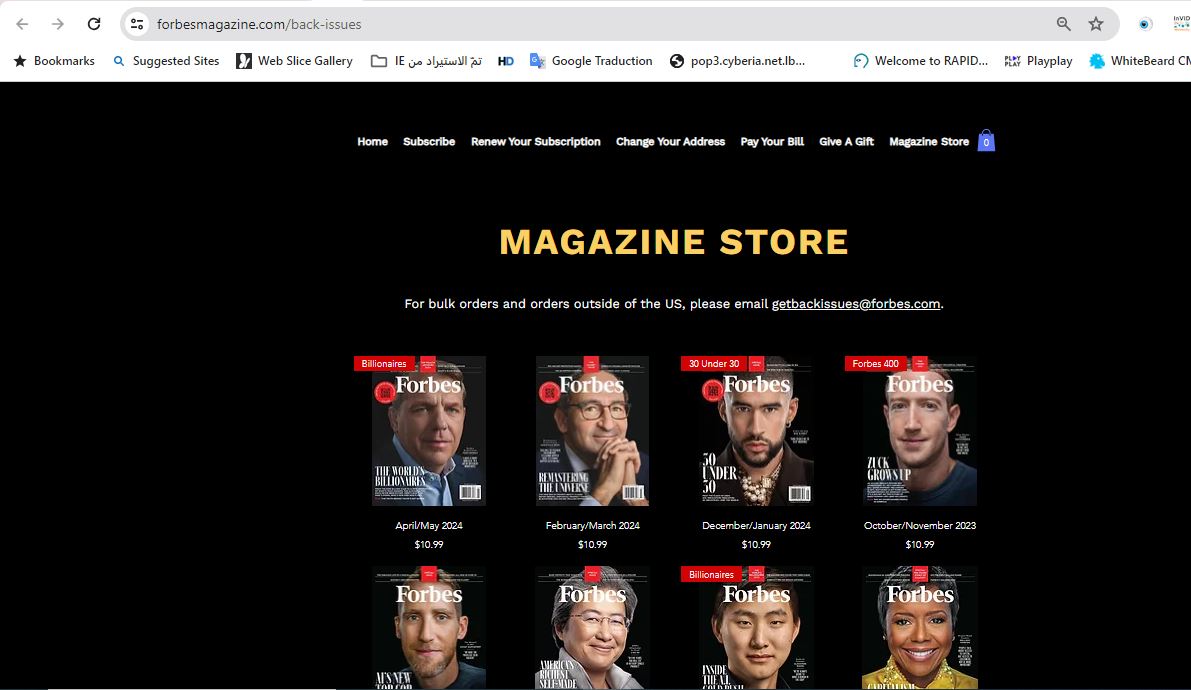Viewport: 1191px width, 690px height.
Task: Open the Arabic-named IE imports bookmark folder
Action: [x=426, y=61]
